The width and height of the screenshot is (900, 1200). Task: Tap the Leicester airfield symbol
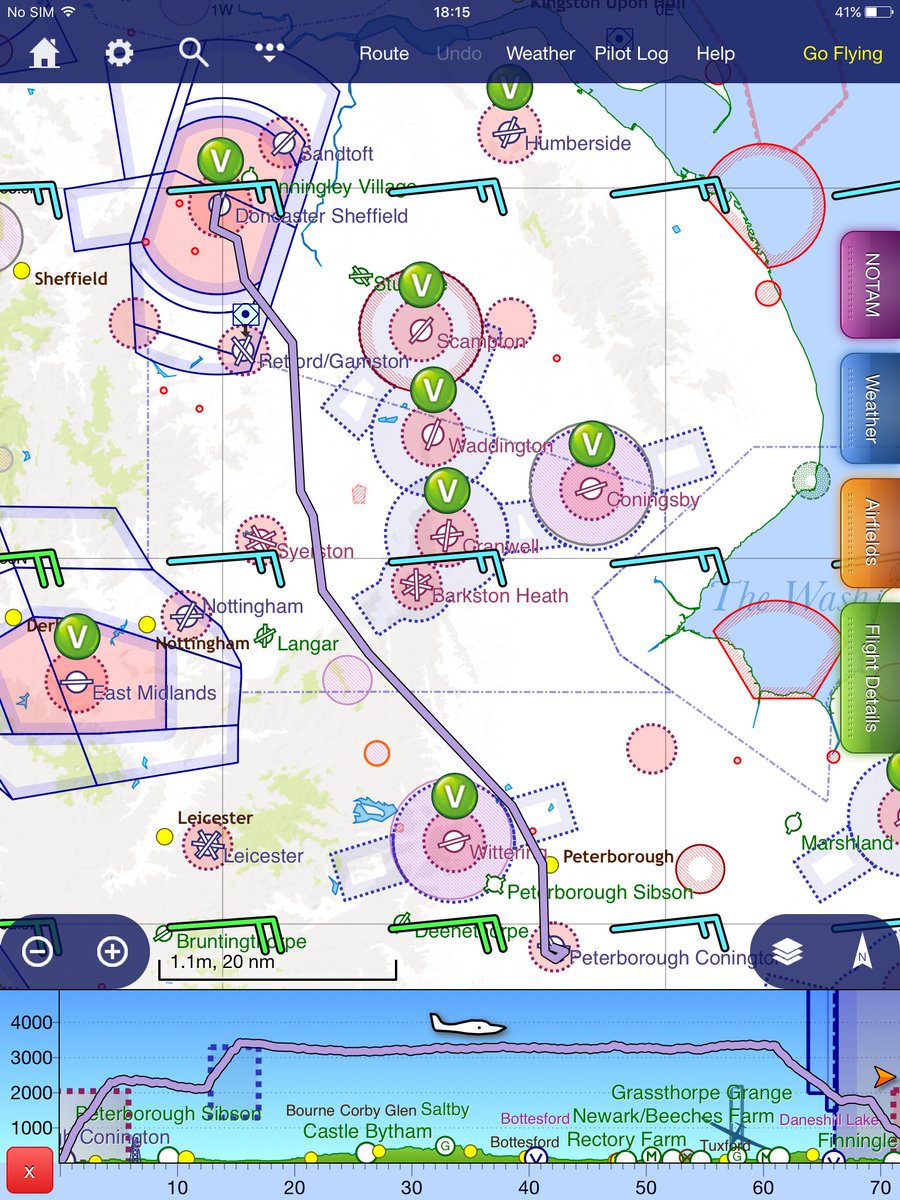click(207, 845)
